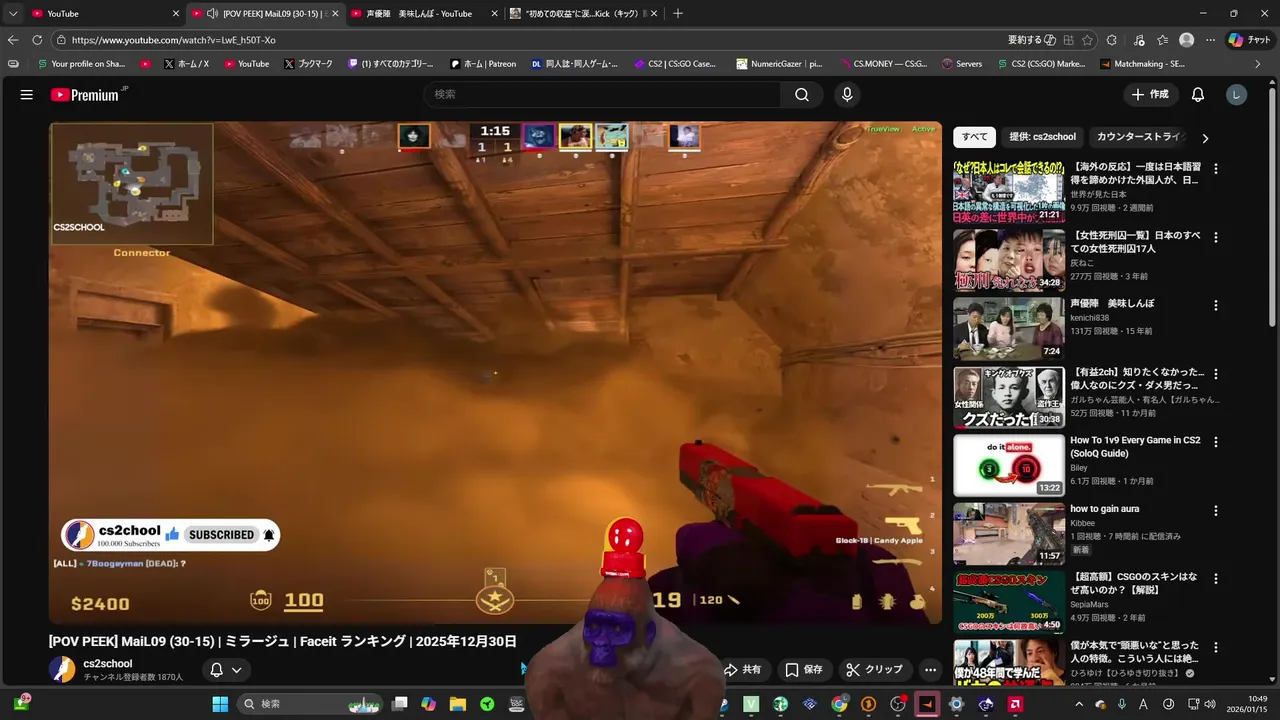Click the taskbar 検索 search box

[x=311, y=704]
